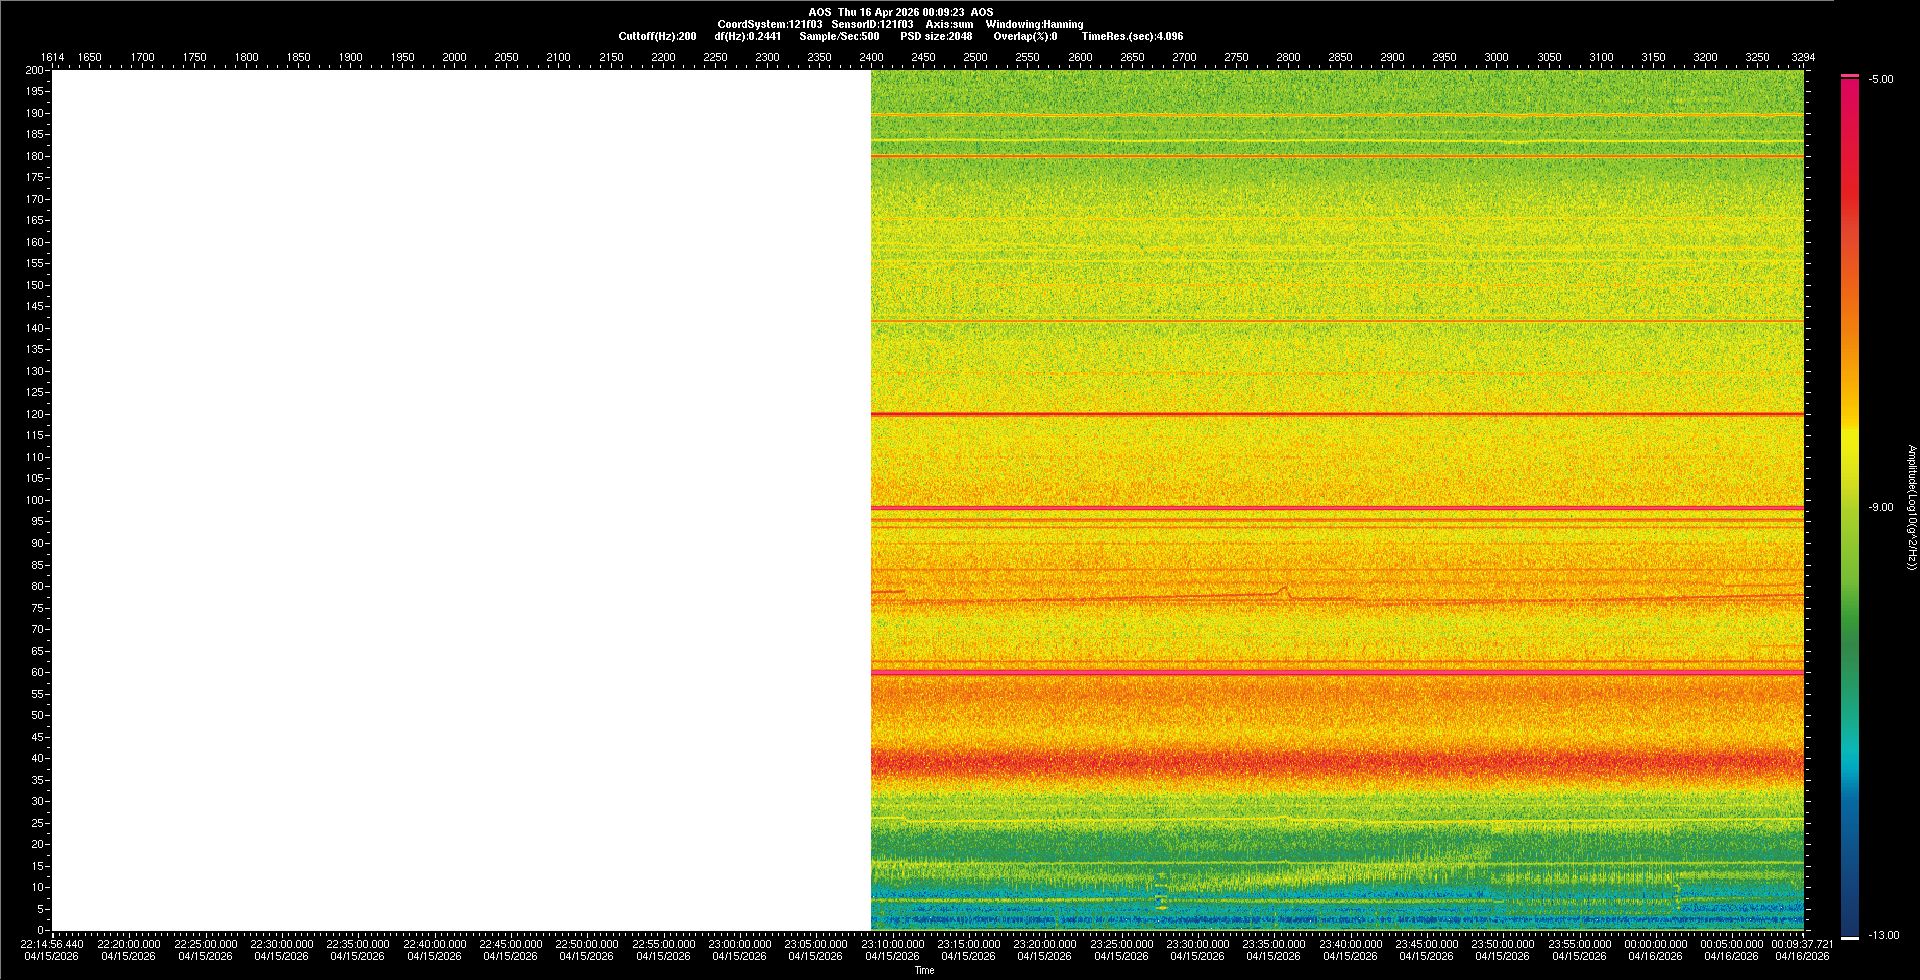Click the Cuttoff(Hz):200 parameter text

pyautogui.click(x=657, y=36)
